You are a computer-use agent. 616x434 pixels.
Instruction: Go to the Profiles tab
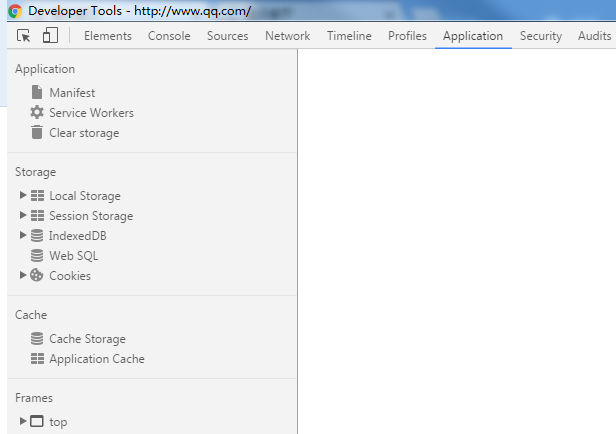(407, 36)
